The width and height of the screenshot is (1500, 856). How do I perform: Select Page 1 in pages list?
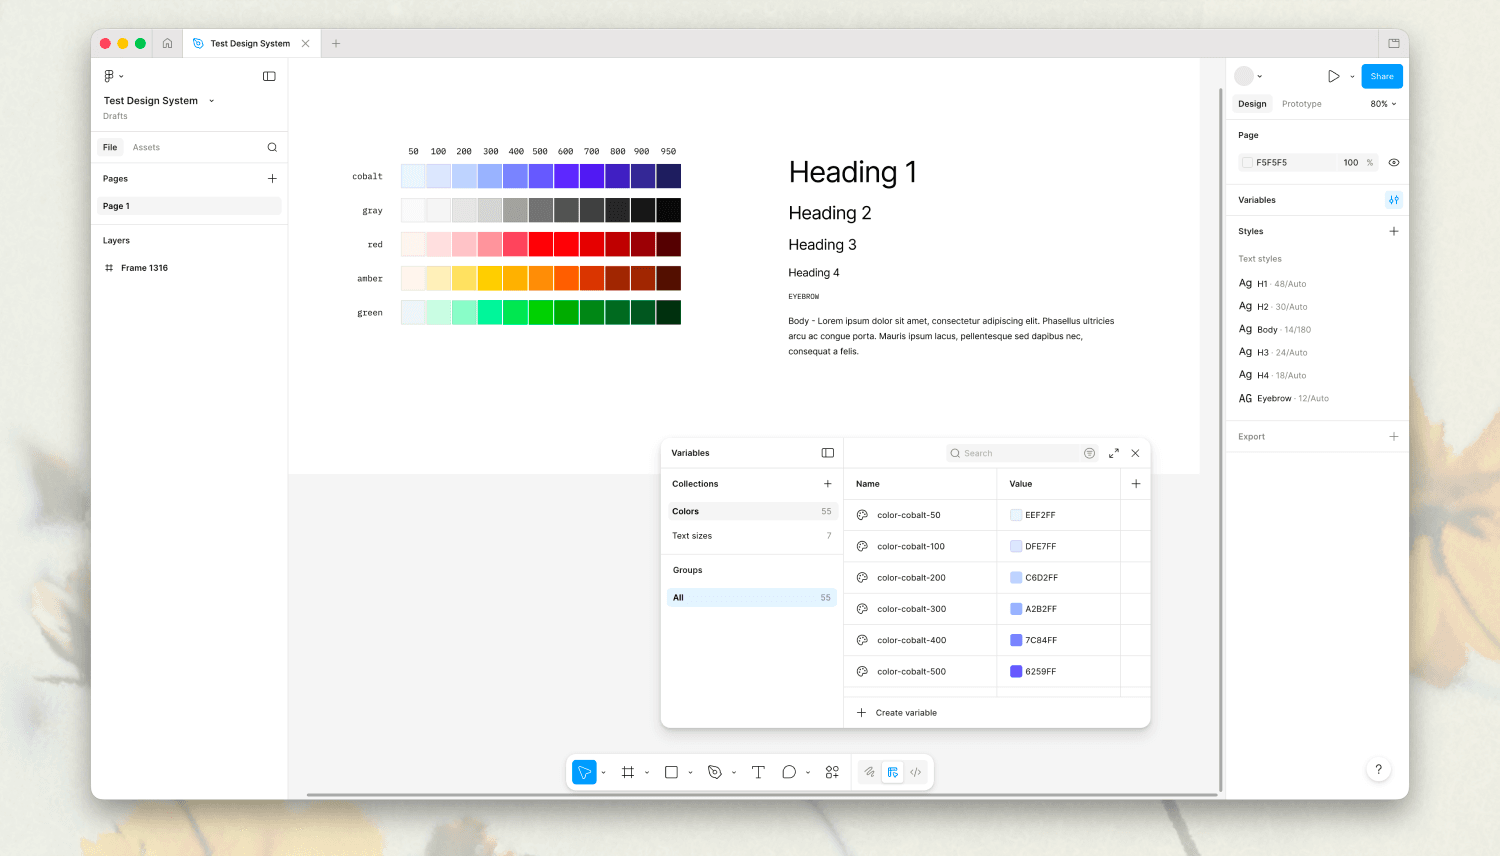click(189, 206)
